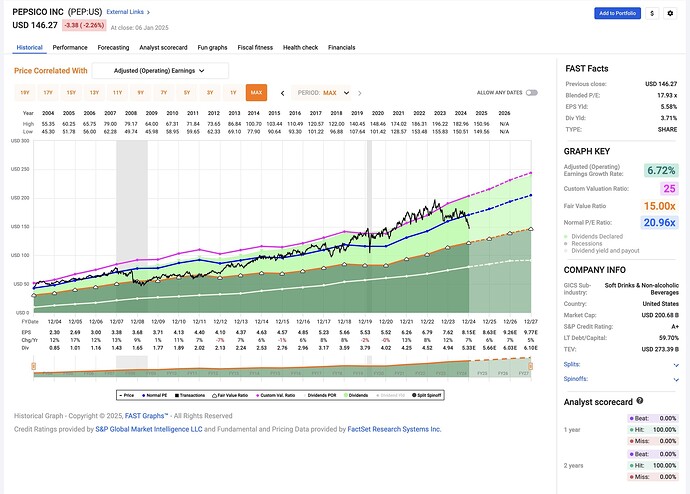Screen dimensions: 690x494
Task: Select the 9Y time range button
Action: click(x=141, y=93)
